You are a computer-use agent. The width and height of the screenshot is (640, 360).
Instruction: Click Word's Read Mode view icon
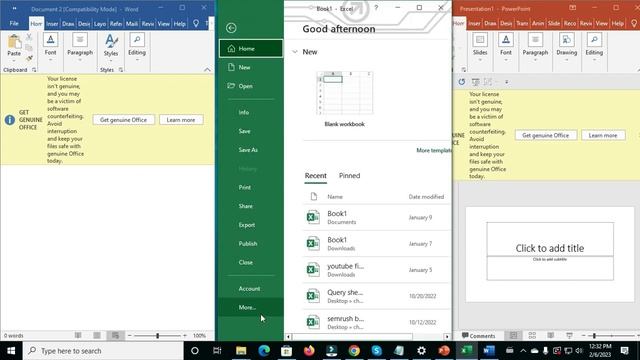point(78,336)
